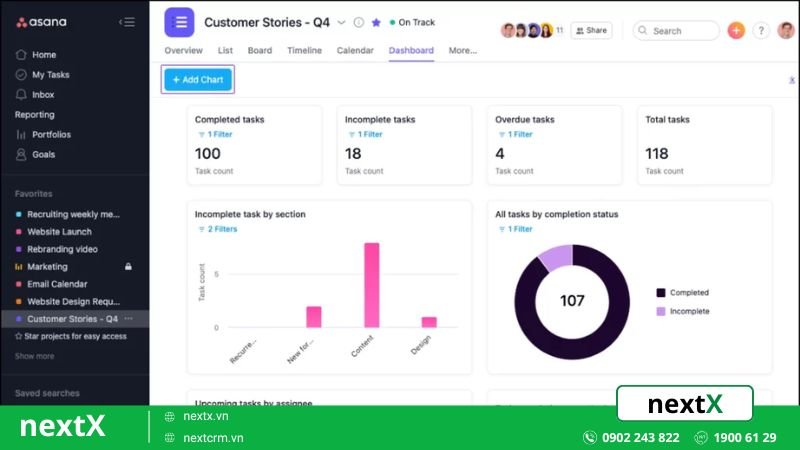Click the lock icon next to Marketing
Screen dimensions: 800x450
click(128, 266)
